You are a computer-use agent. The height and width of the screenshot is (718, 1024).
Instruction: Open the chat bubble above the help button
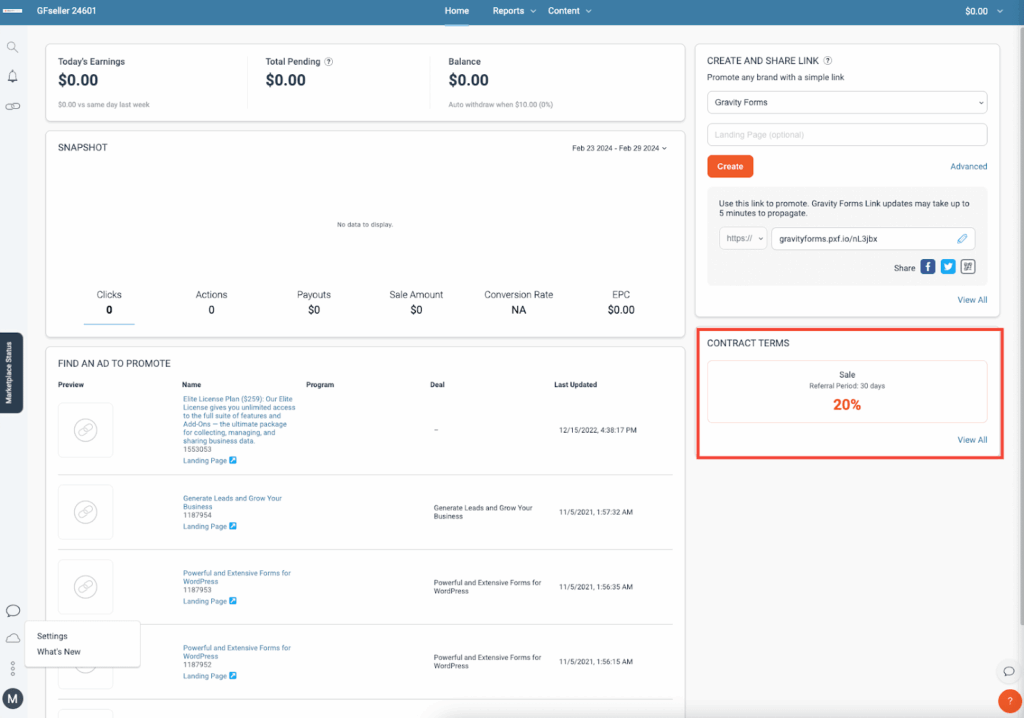point(1009,671)
